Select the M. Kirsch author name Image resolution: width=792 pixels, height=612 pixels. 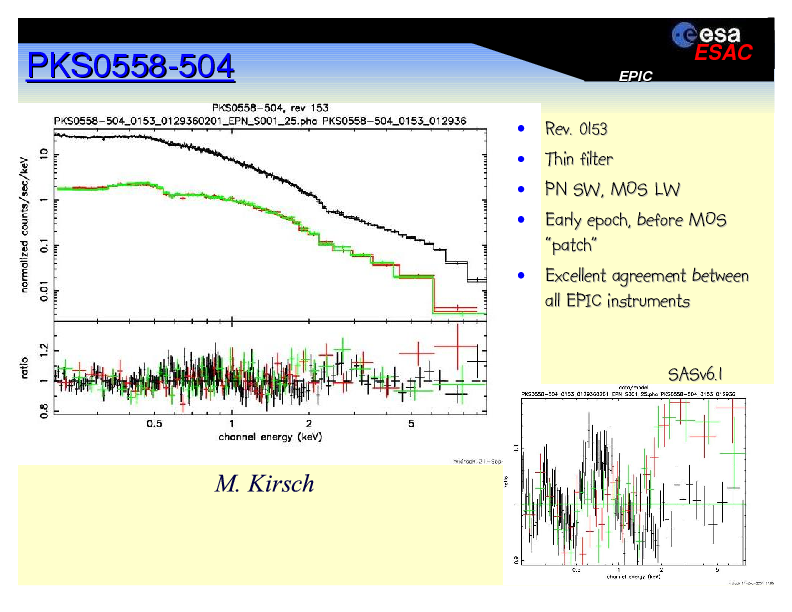point(264,484)
